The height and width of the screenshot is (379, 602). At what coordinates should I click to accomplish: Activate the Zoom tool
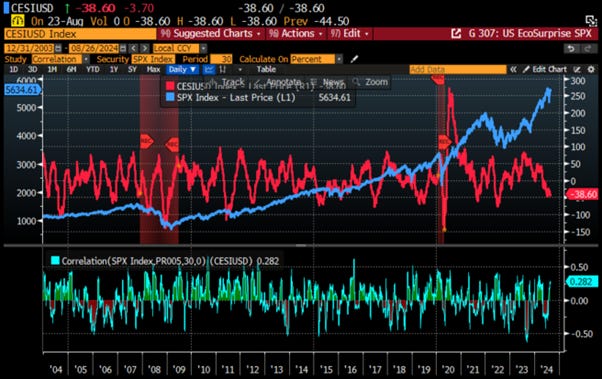click(x=371, y=82)
